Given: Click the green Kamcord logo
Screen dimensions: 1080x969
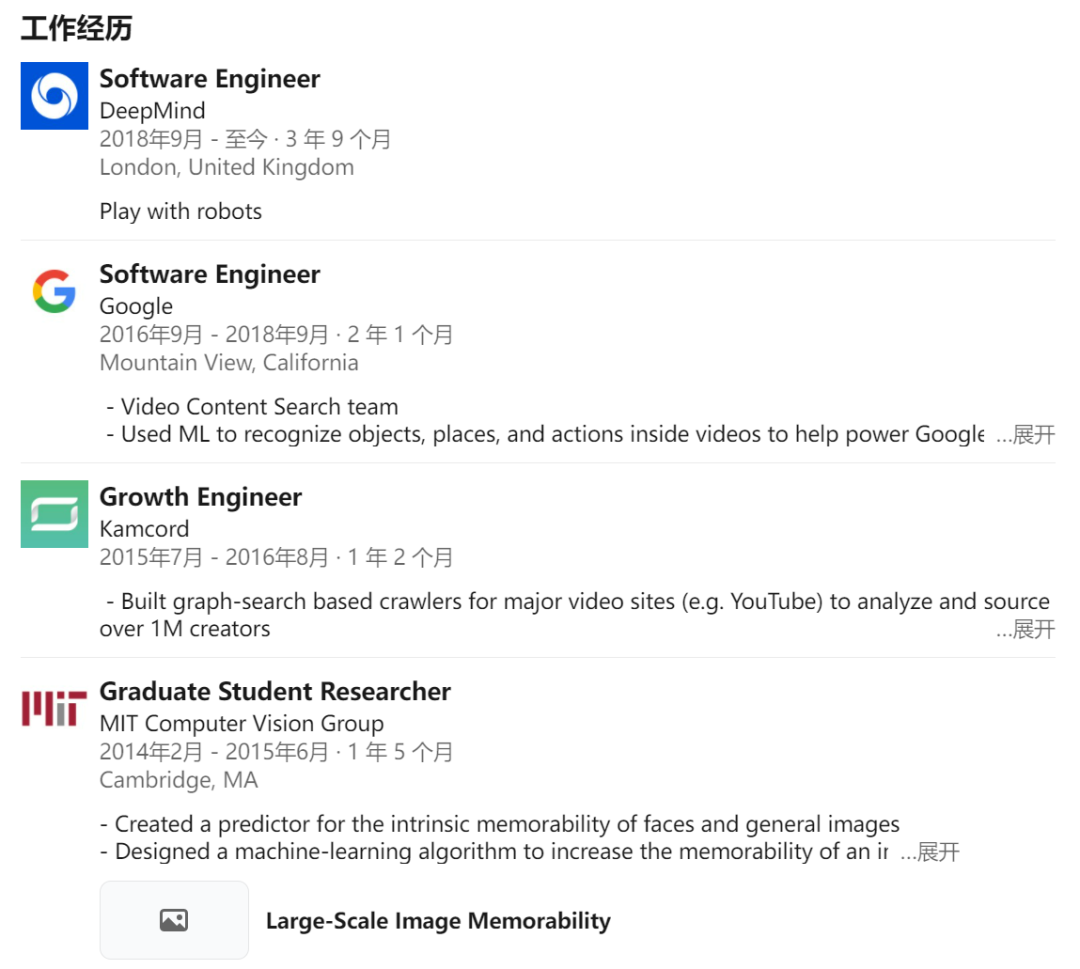Looking at the screenshot, I should 54,514.
